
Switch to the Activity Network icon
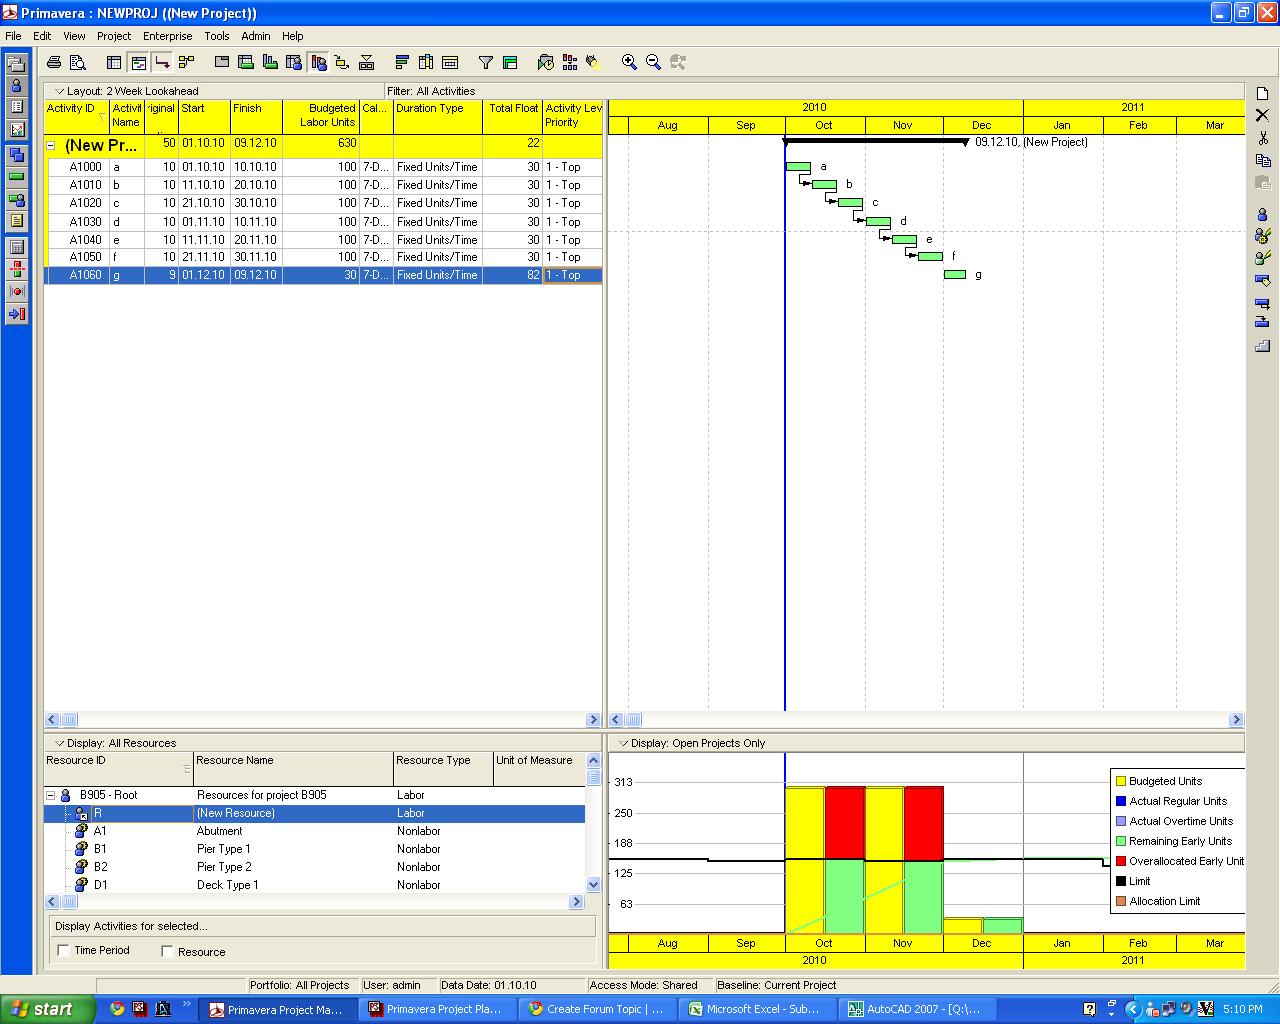tap(186, 62)
